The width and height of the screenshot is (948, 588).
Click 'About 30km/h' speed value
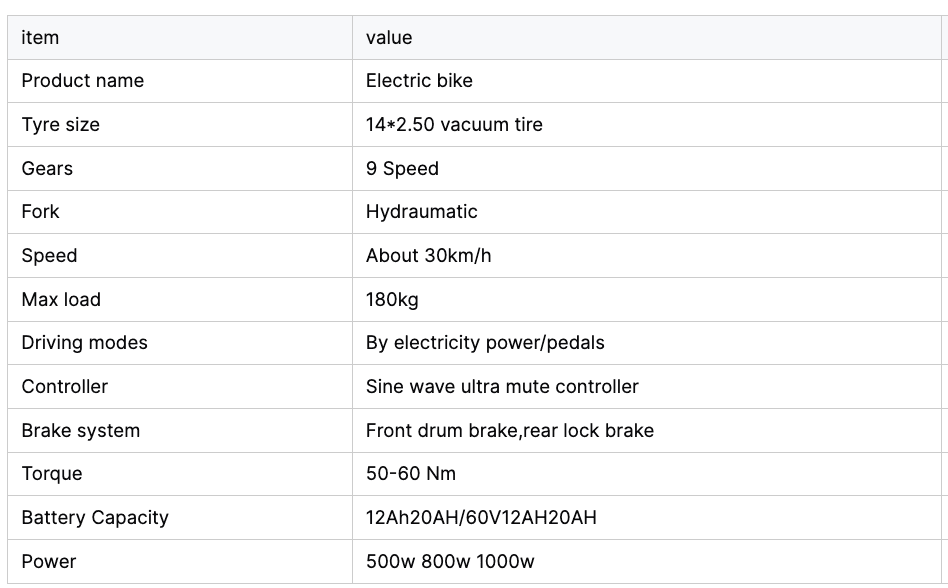click(428, 256)
